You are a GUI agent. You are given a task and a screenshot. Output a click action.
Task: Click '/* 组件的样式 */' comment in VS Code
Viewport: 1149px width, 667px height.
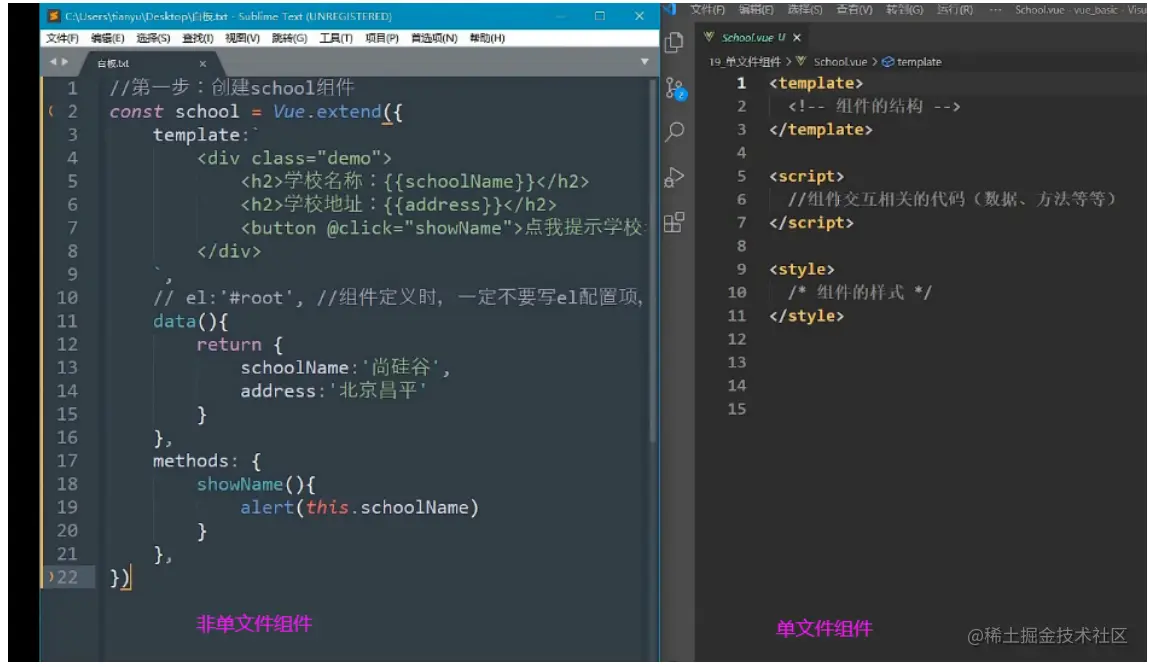pos(860,293)
